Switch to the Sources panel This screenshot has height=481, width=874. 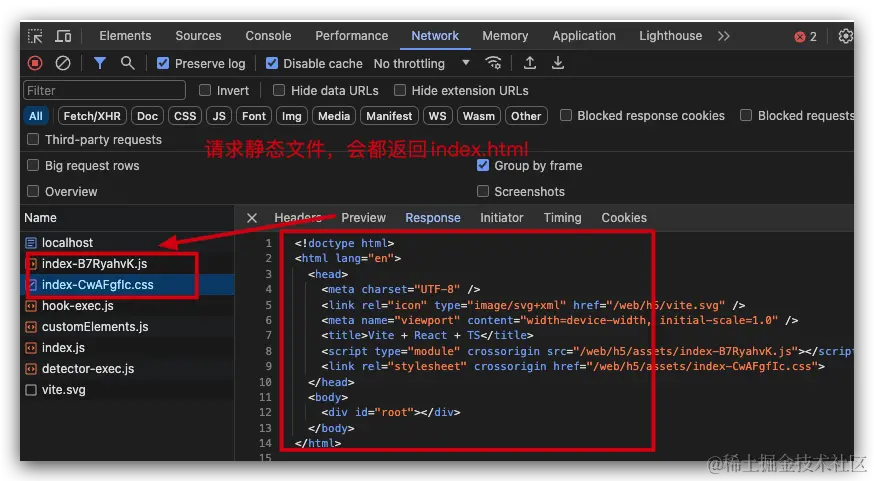coord(198,36)
